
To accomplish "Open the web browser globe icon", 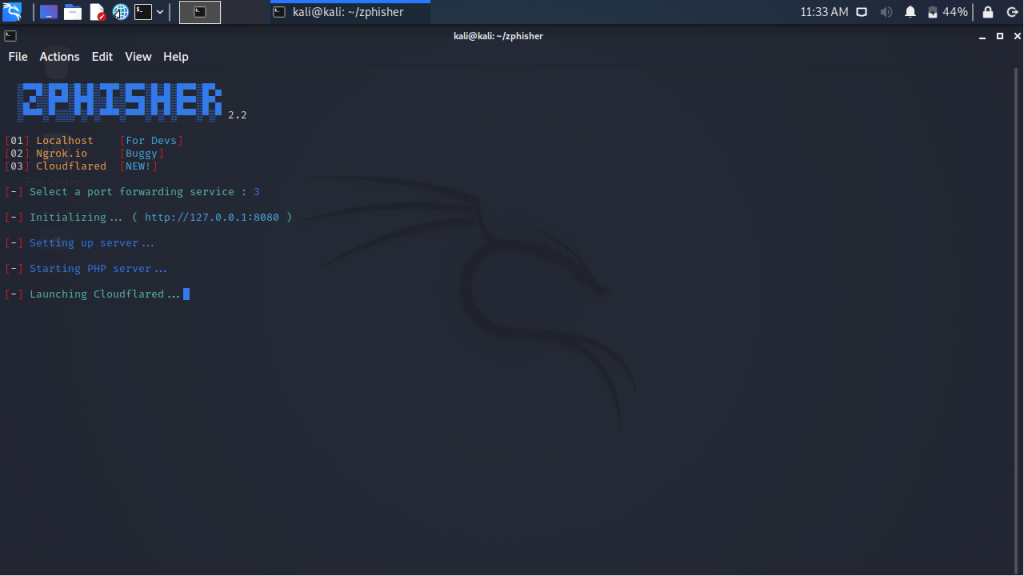I will click(x=121, y=12).
